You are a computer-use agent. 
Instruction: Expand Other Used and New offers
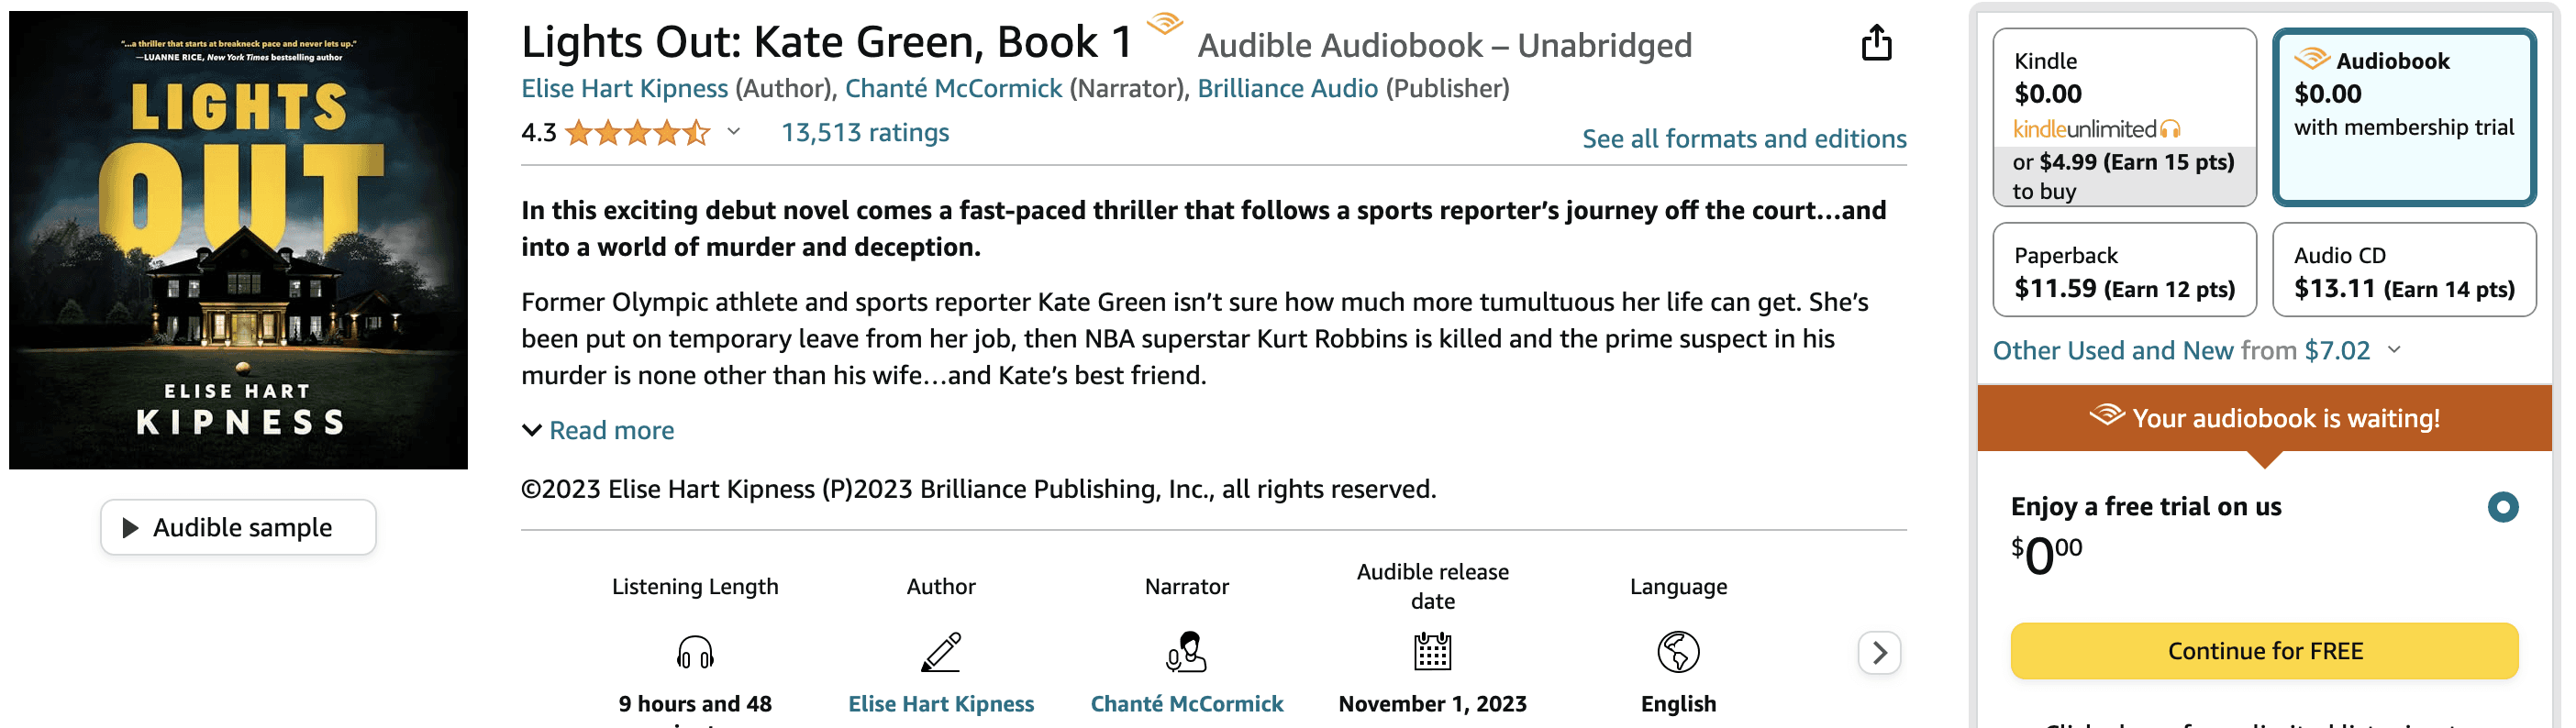coord(2196,350)
